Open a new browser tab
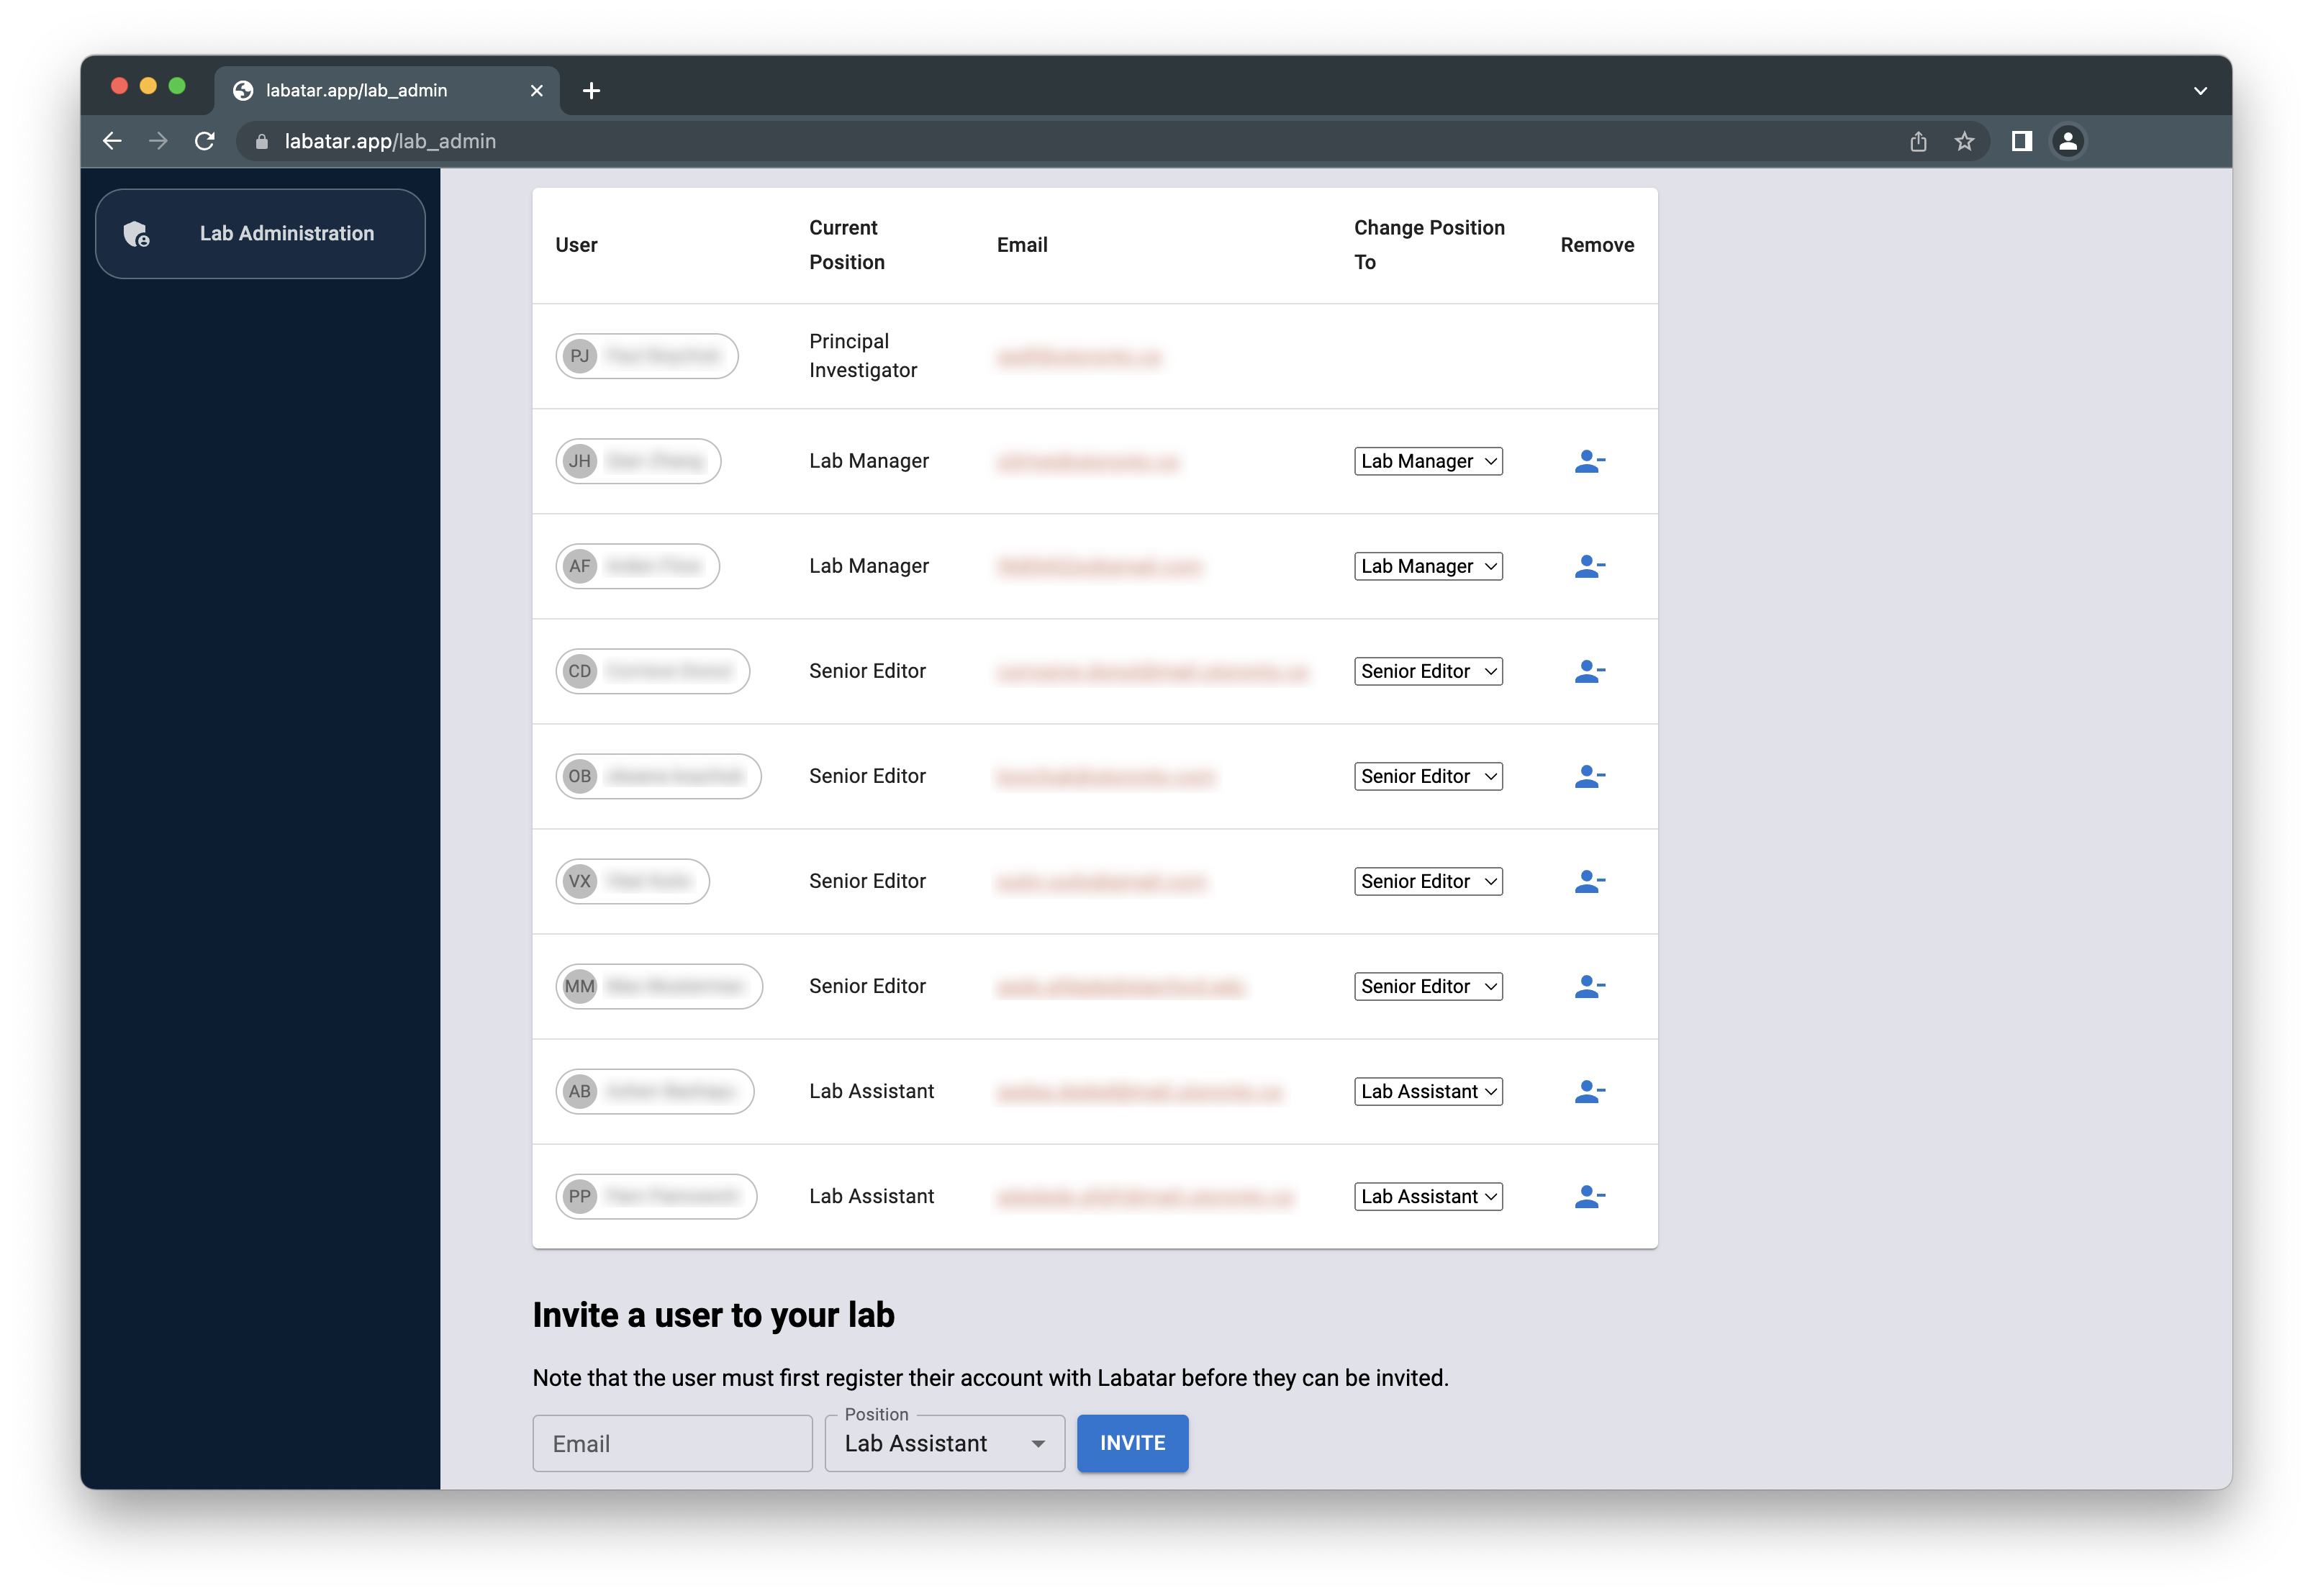2313x1596 pixels. 591,91
